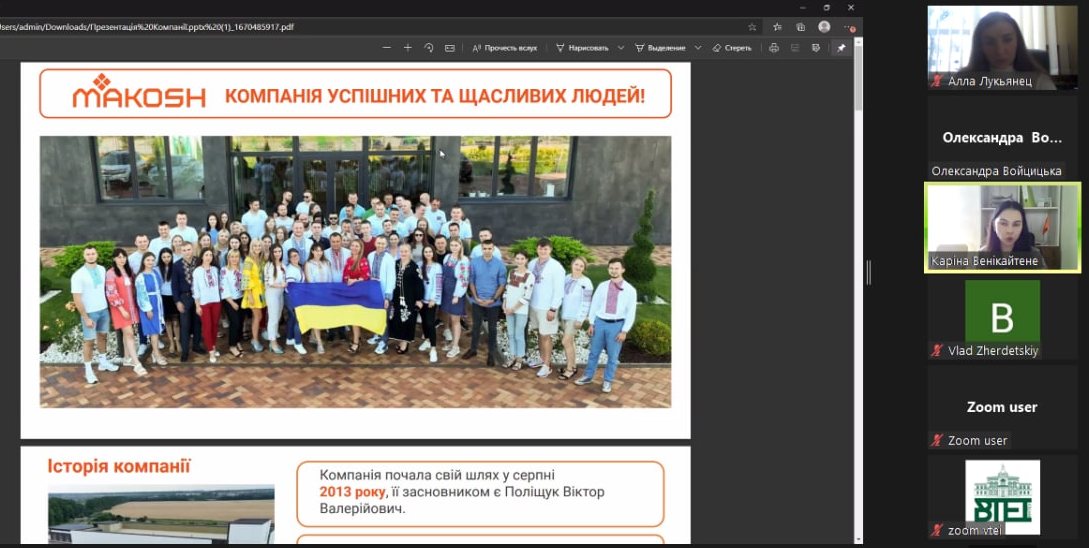
Task: Click the Прочесть вслух button
Action: coord(505,48)
